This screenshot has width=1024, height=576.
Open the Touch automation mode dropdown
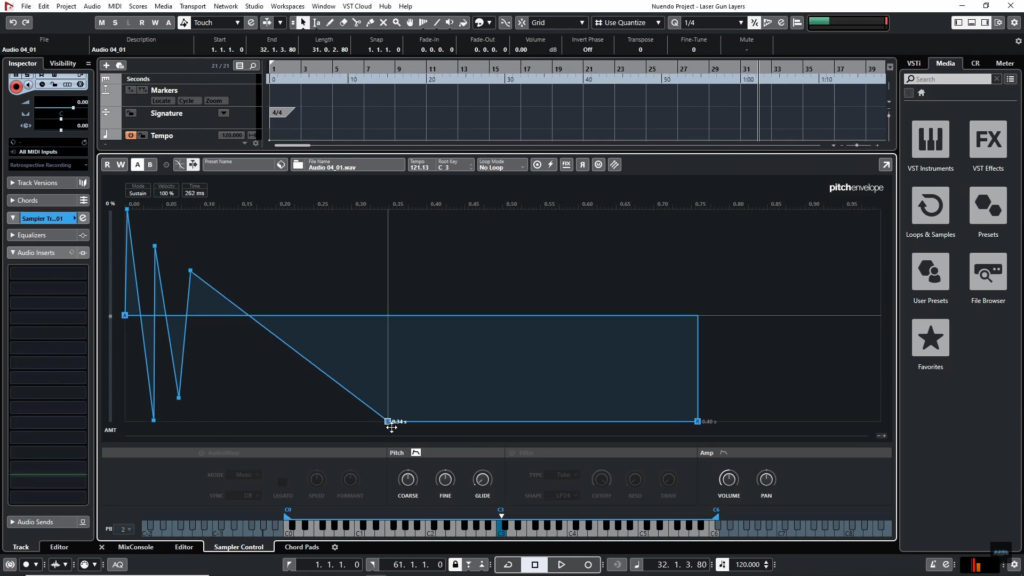(x=222, y=22)
